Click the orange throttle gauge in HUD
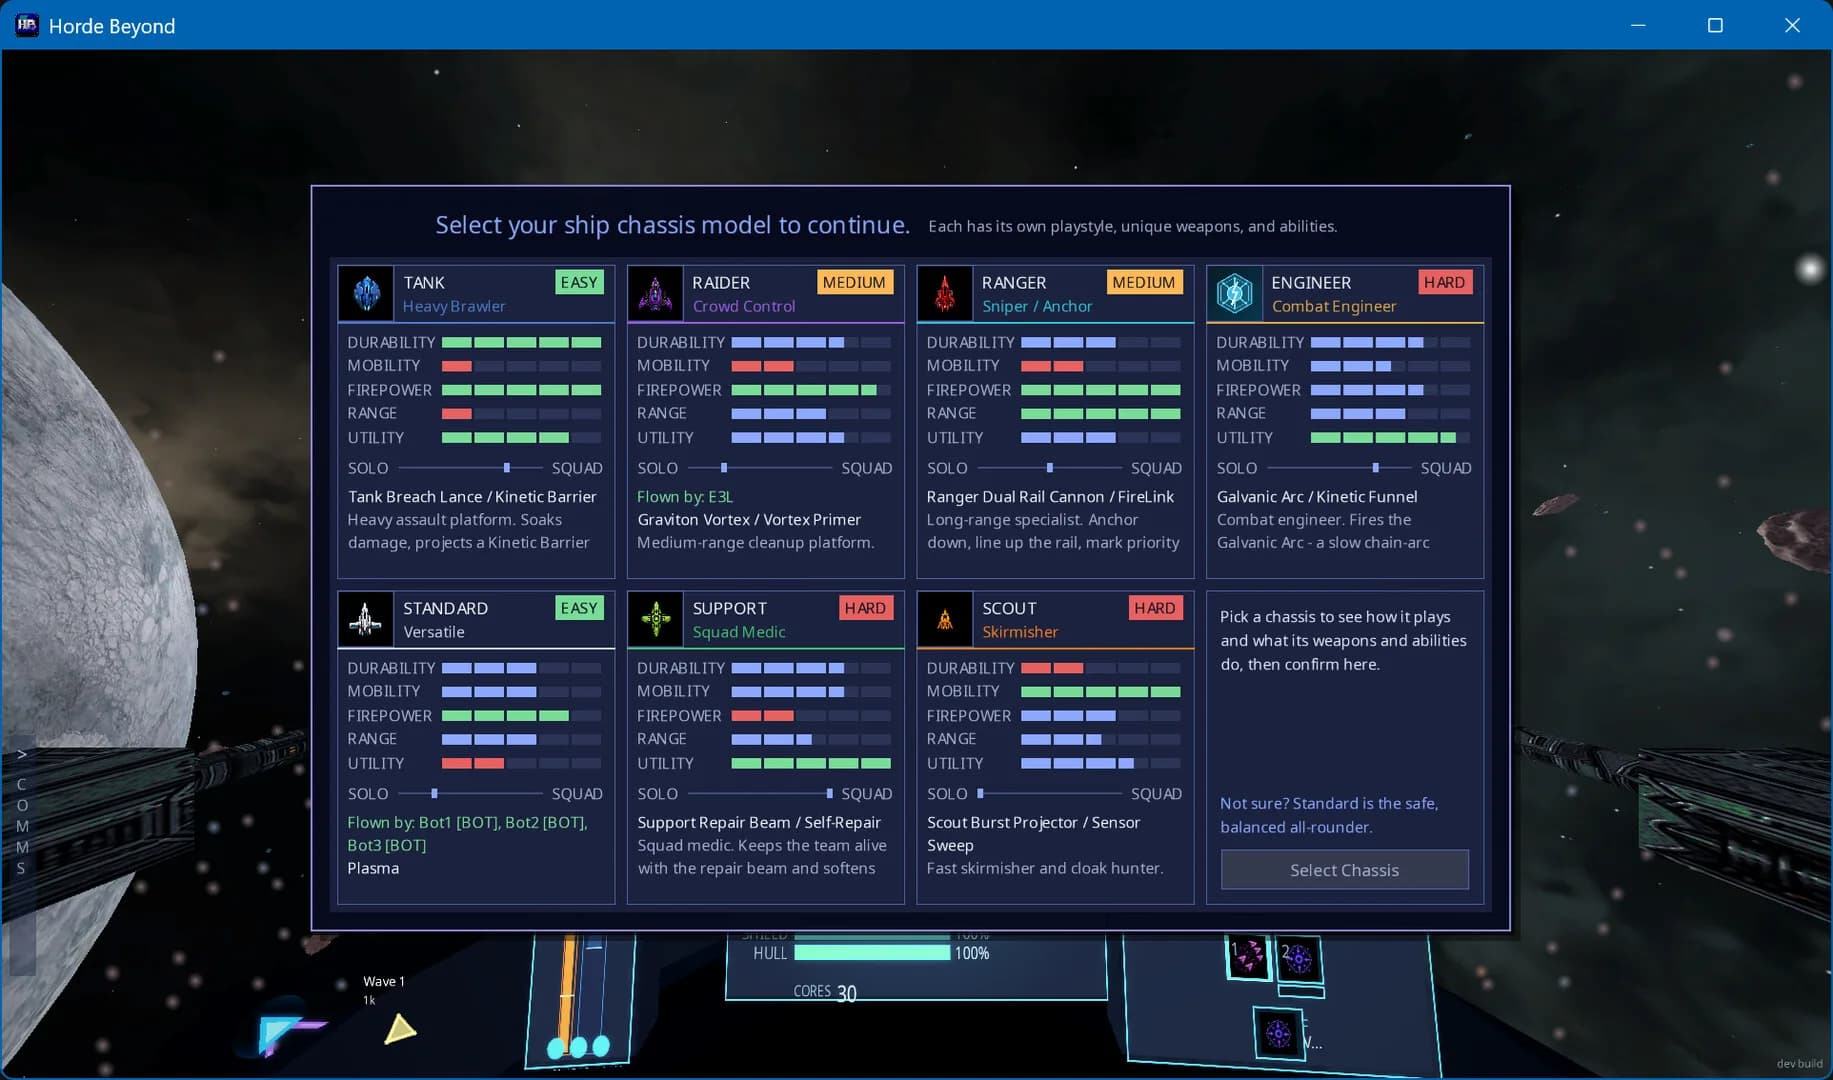The width and height of the screenshot is (1833, 1080). pyautogui.click(x=568, y=994)
